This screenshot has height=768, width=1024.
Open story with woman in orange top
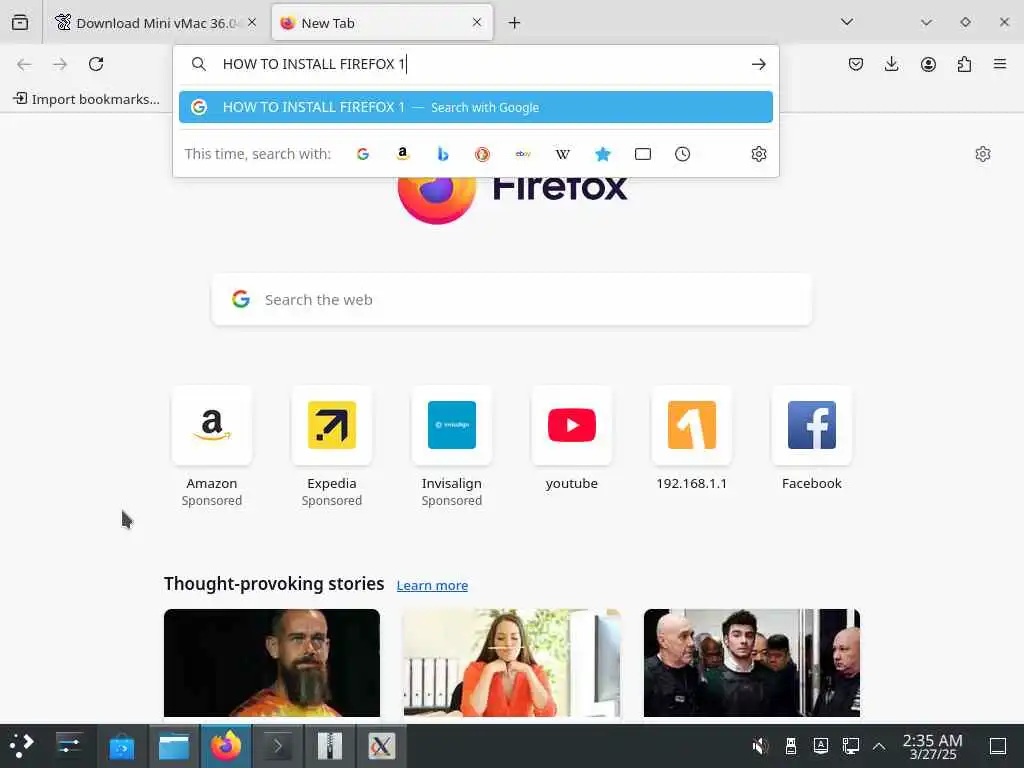tap(512, 663)
